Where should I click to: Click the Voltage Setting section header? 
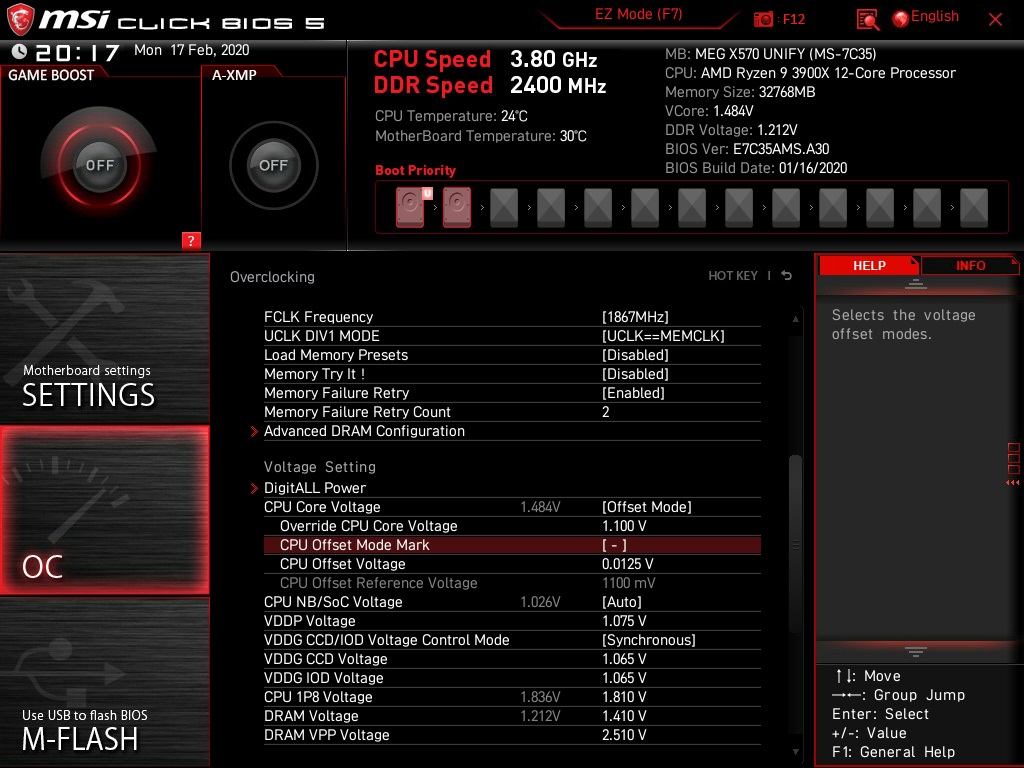coord(320,467)
